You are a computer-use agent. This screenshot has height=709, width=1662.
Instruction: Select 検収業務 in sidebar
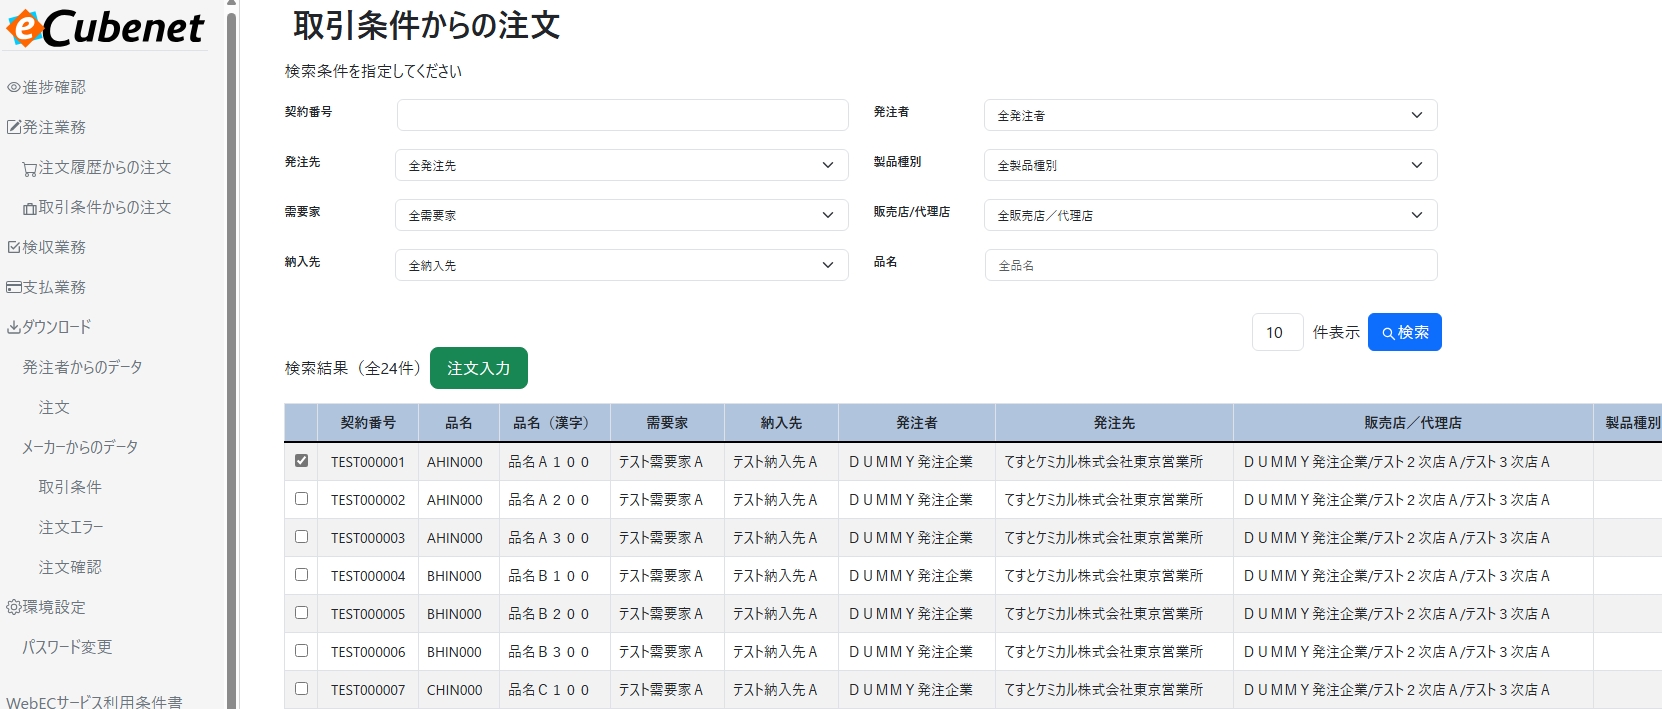click(x=54, y=247)
